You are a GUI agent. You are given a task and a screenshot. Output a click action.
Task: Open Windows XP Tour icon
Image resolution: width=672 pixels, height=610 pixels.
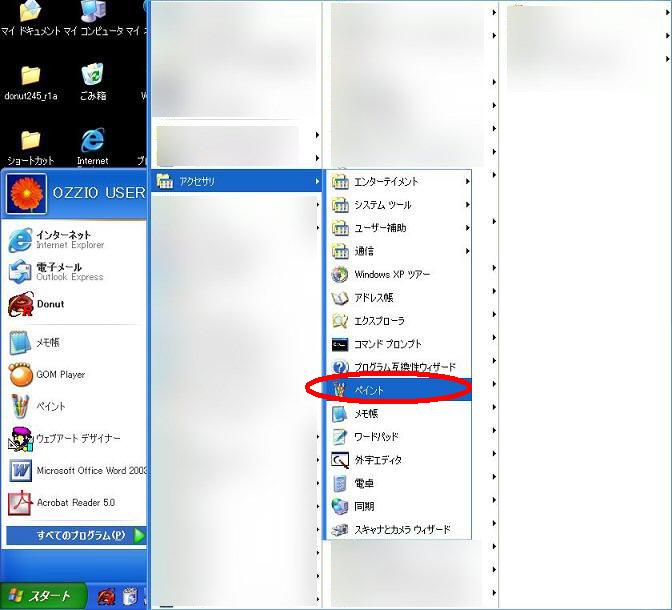coord(340,274)
